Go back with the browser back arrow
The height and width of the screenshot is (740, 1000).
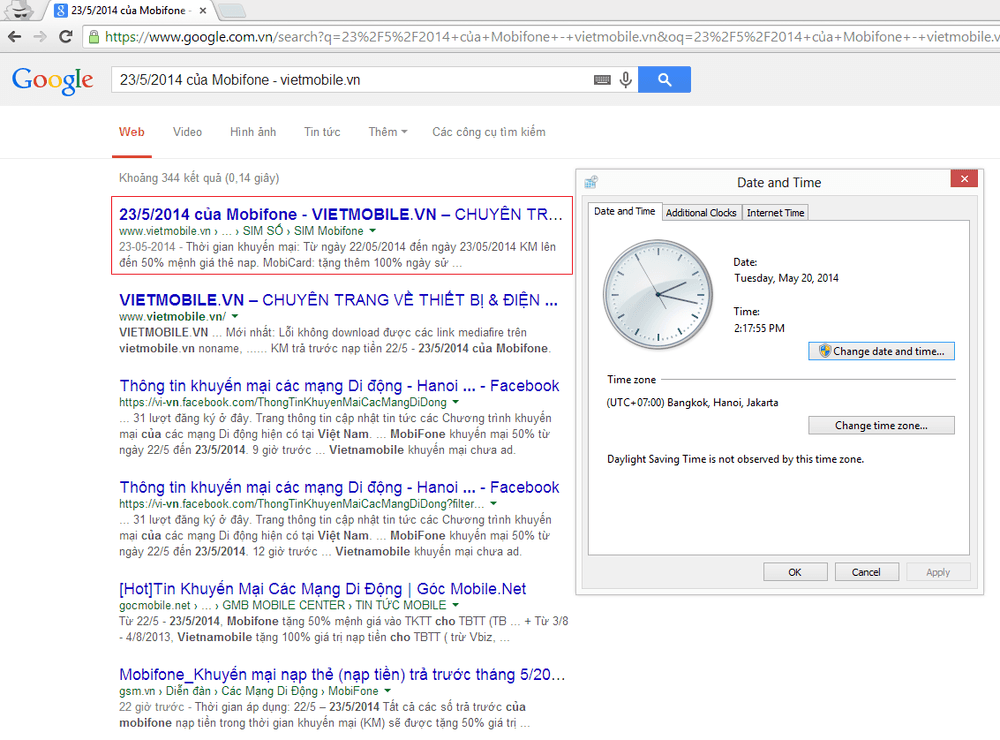tap(15, 37)
